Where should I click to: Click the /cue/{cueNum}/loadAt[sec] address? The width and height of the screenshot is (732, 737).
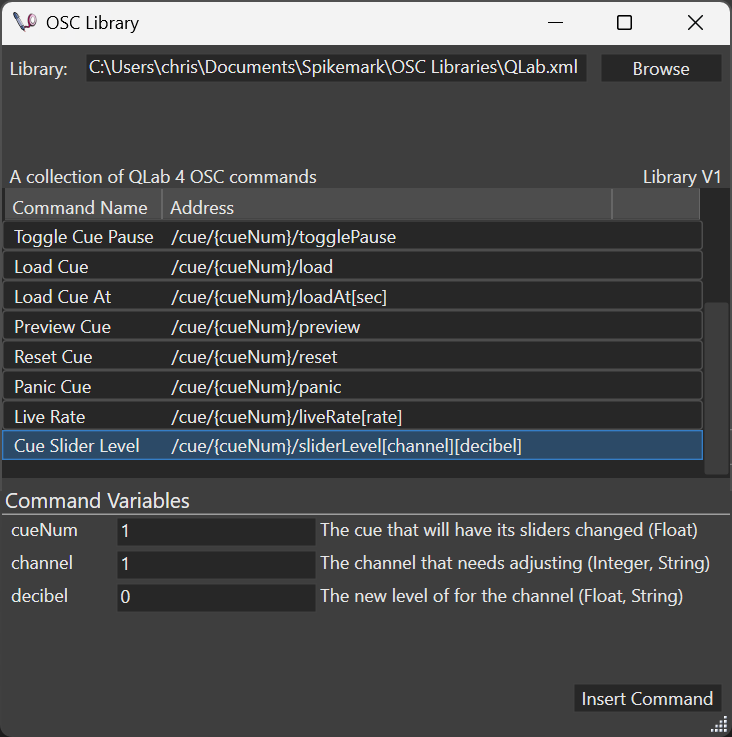click(279, 297)
